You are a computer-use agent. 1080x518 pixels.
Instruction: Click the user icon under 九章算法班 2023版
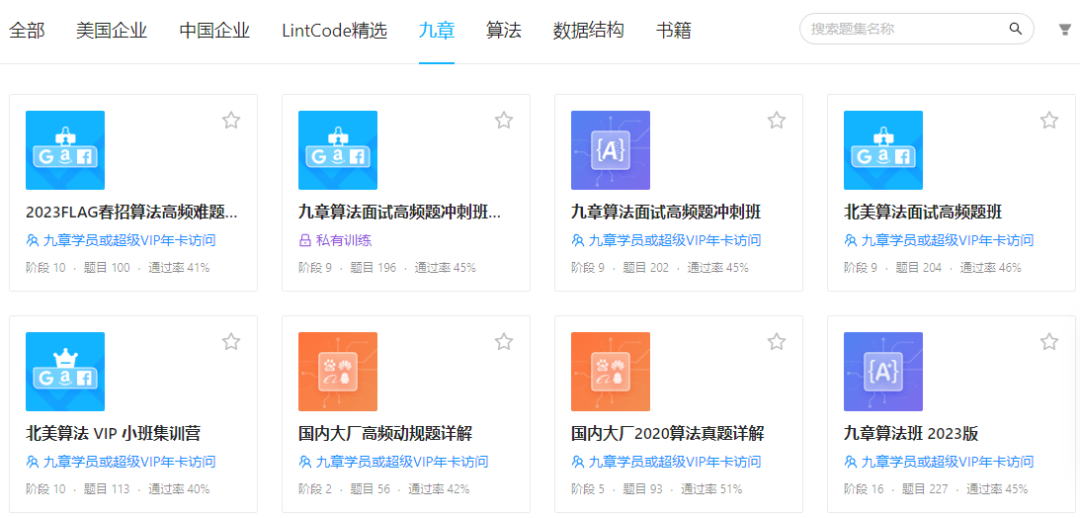pyautogui.click(x=851, y=462)
